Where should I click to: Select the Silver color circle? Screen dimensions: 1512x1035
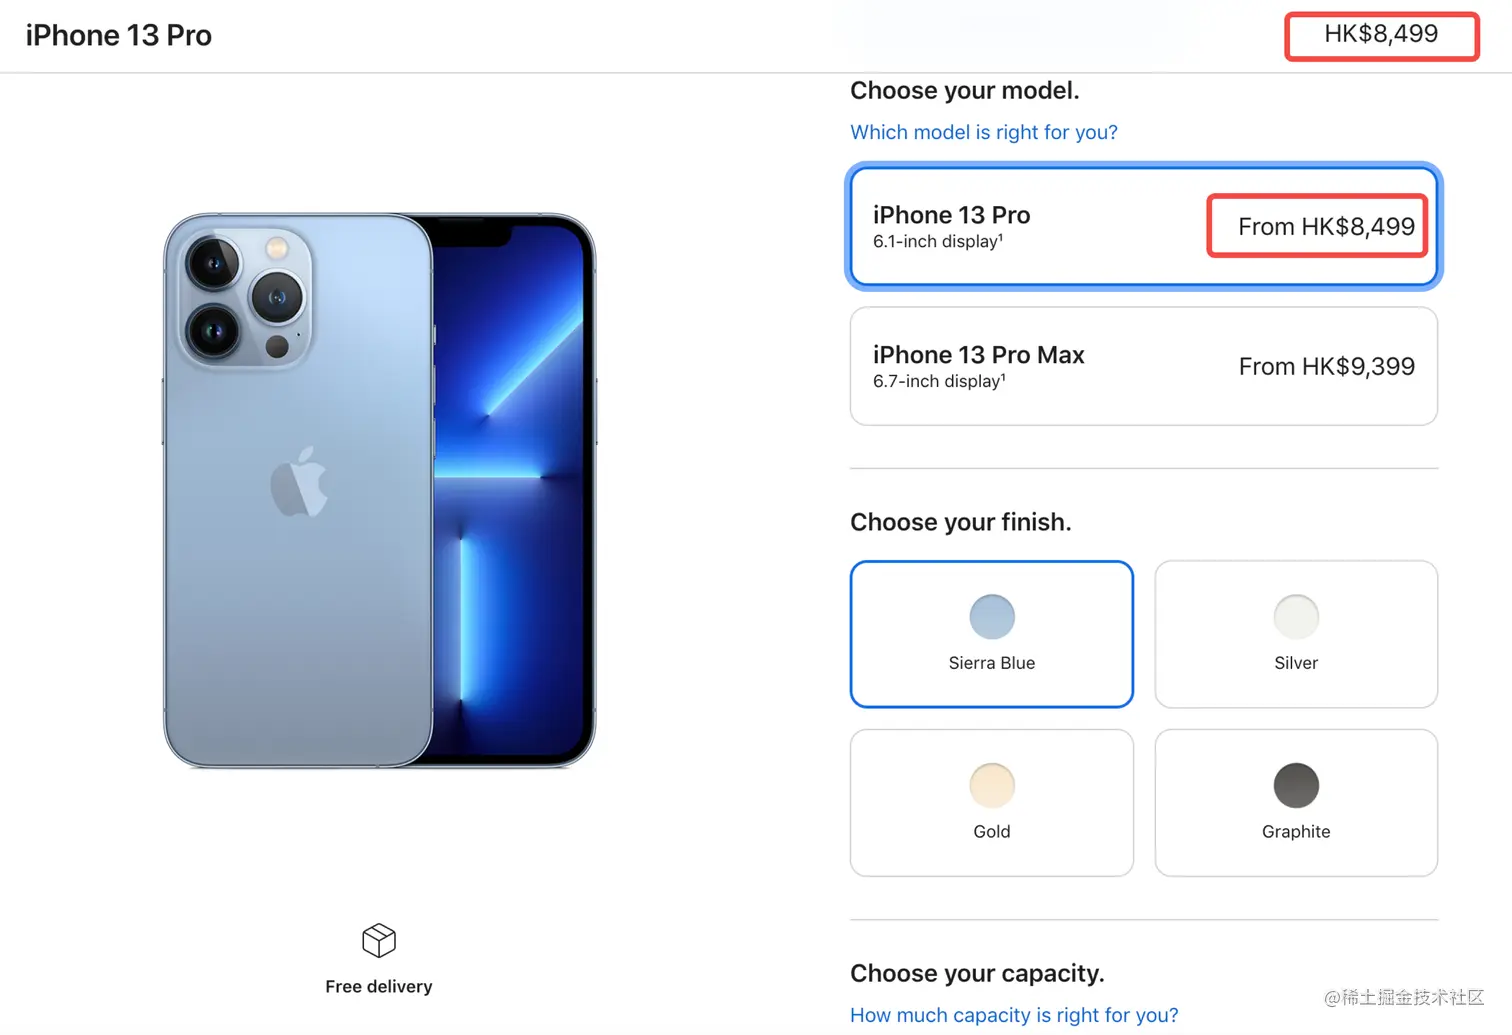pyautogui.click(x=1296, y=617)
